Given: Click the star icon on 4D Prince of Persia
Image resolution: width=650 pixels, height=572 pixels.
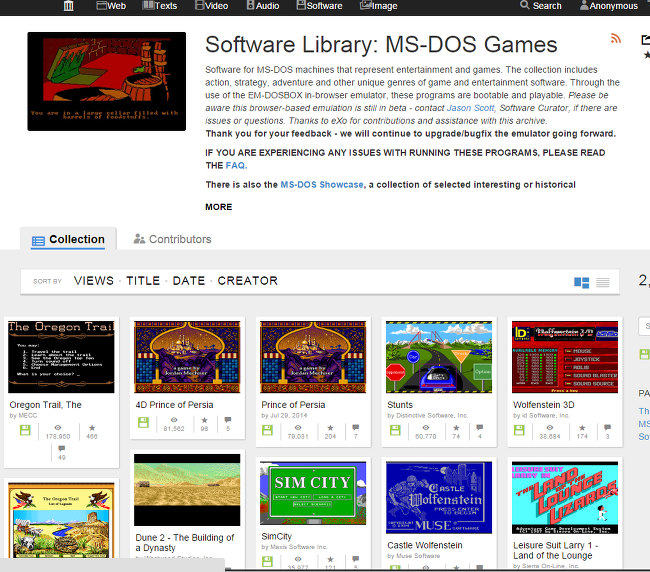Looking at the screenshot, I should tap(204, 420).
